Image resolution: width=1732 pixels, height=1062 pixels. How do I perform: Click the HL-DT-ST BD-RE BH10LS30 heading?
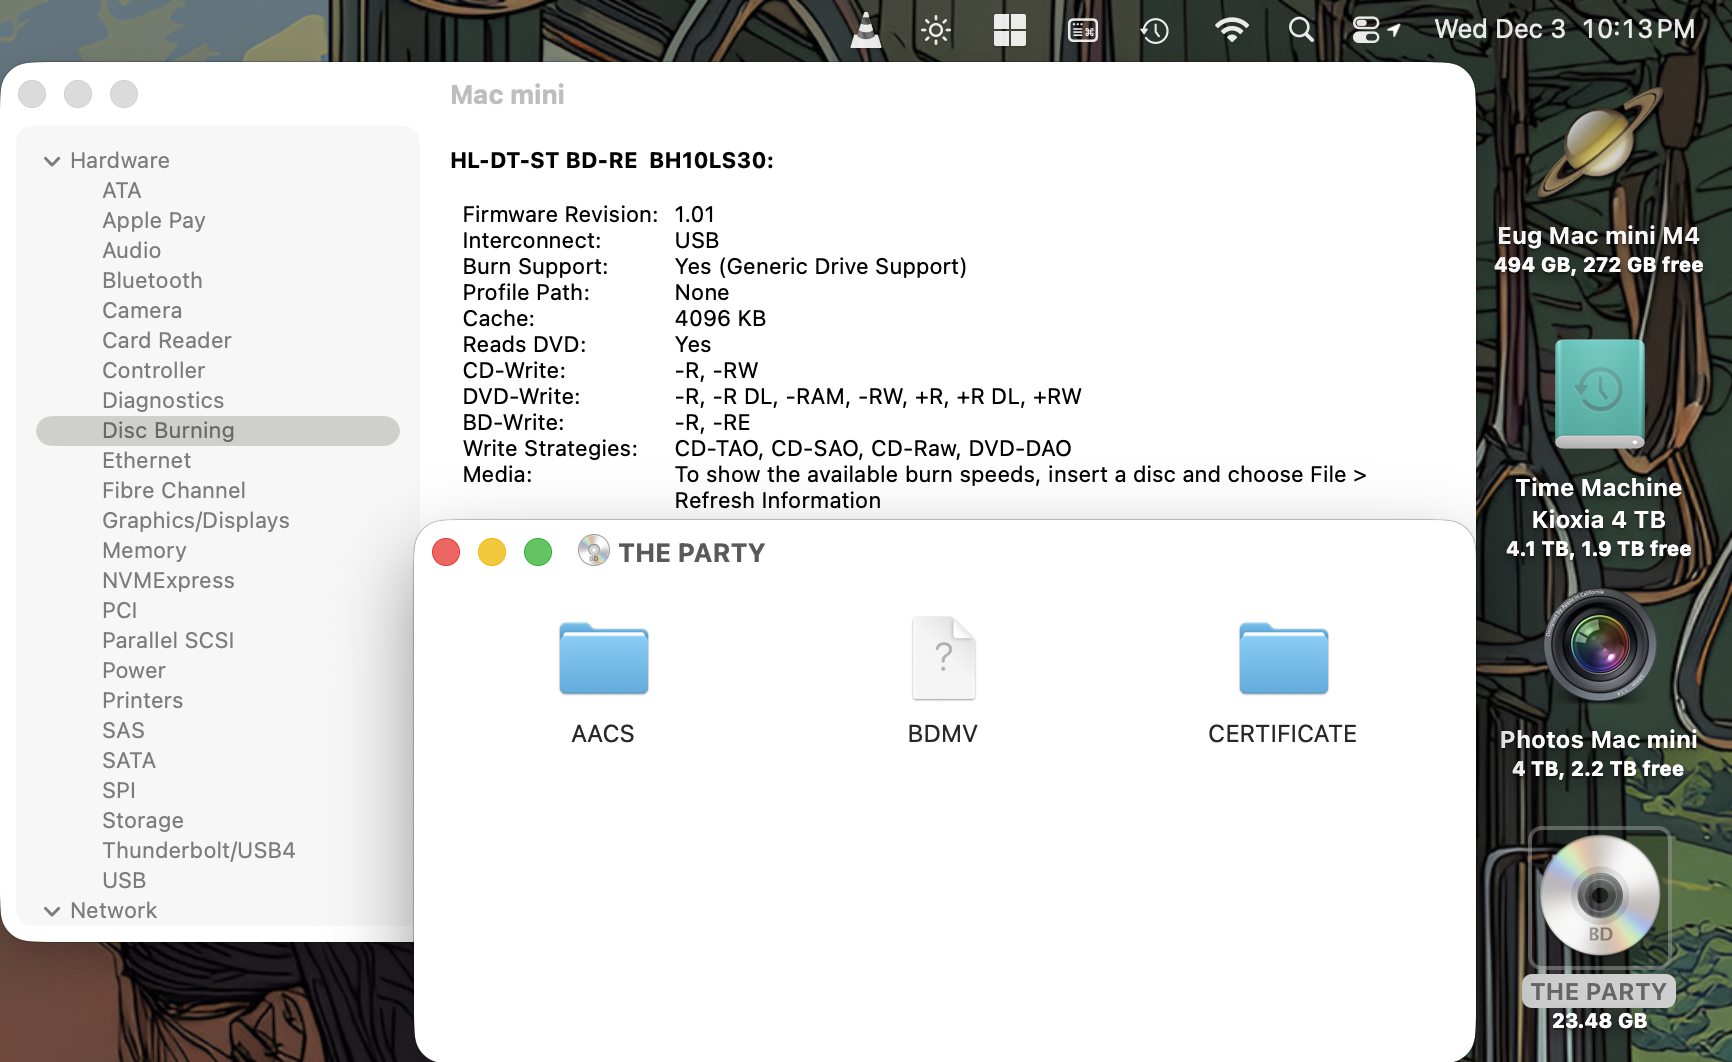pos(611,160)
